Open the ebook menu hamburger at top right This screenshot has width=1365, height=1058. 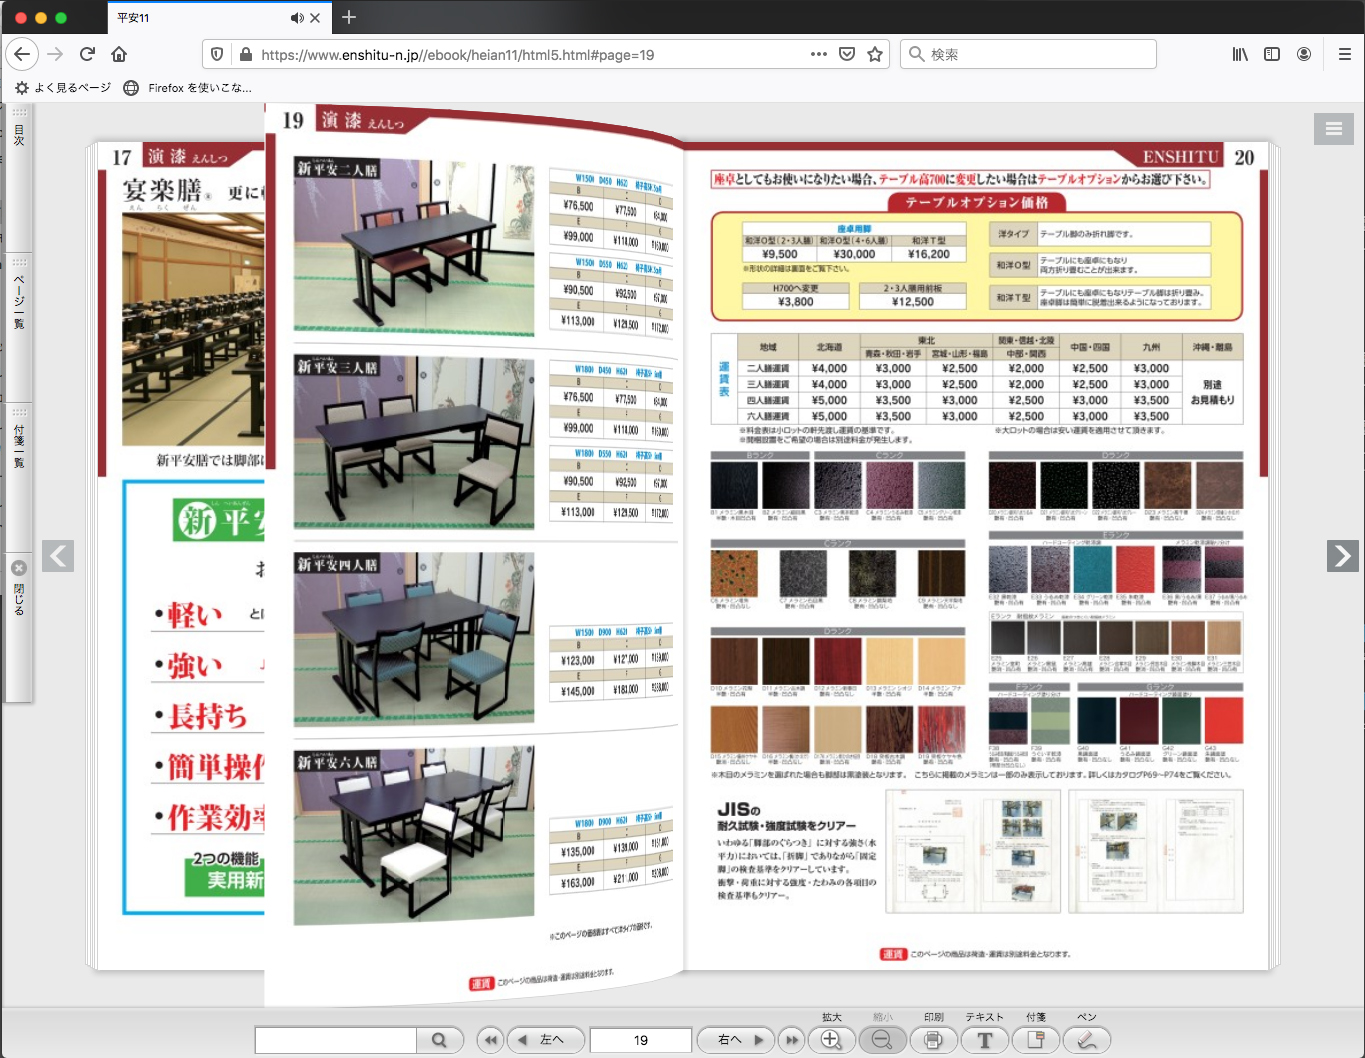click(x=1333, y=128)
